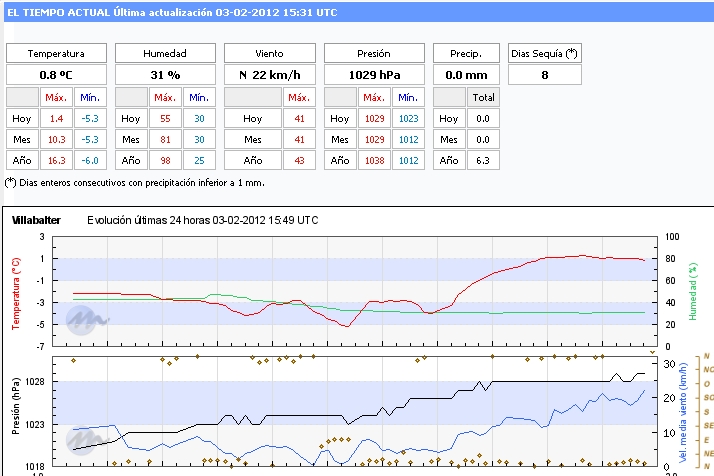Select the Temperatura header box
Image resolution: width=714 pixels, height=476 pixels.
pyautogui.click(x=56, y=53)
